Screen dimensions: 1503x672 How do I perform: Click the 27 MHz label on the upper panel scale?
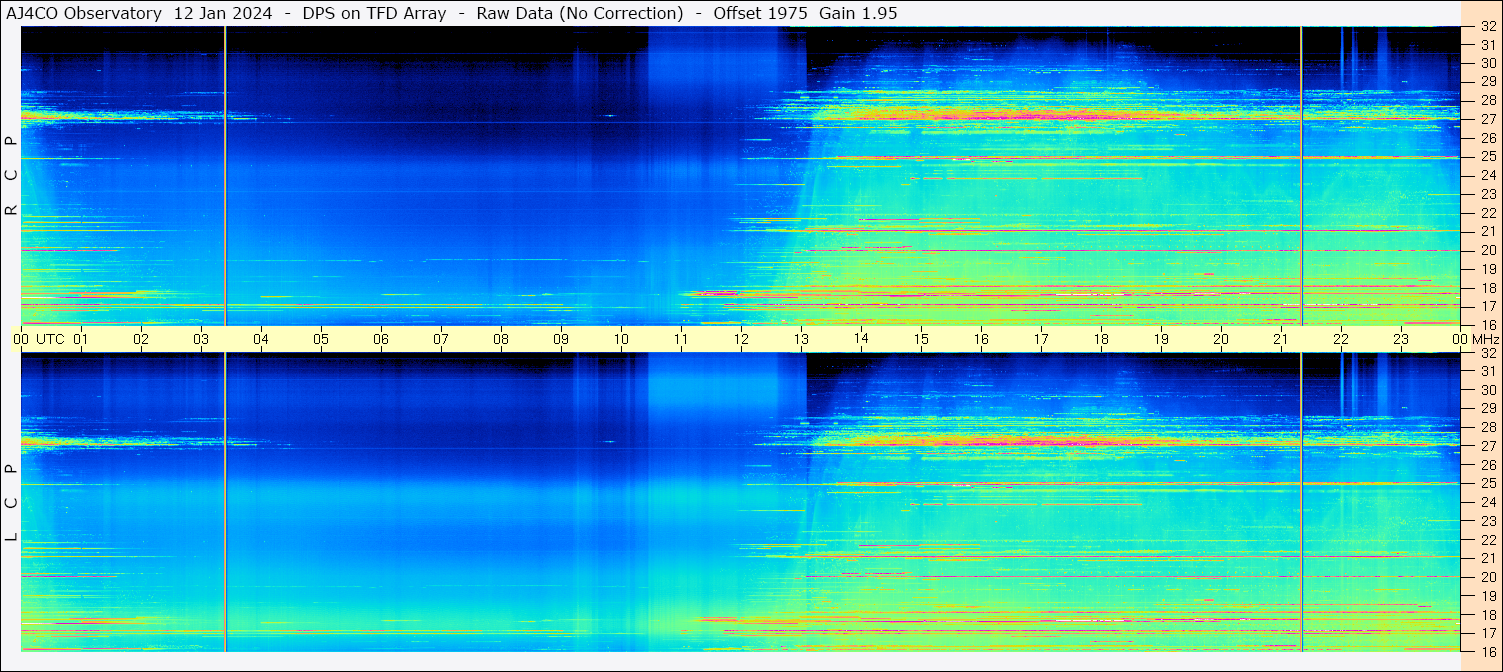click(x=1488, y=119)
